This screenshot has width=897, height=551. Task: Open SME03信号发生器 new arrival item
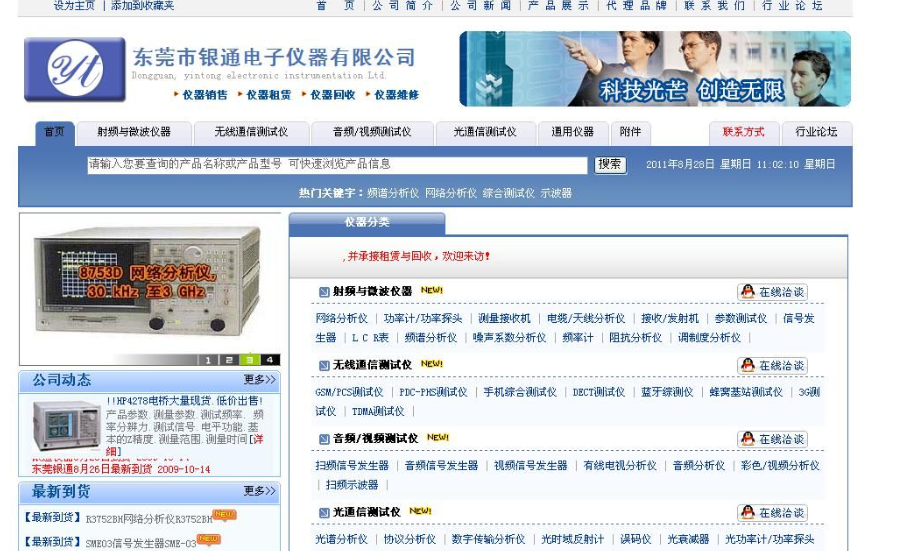(x=141, y=544)
